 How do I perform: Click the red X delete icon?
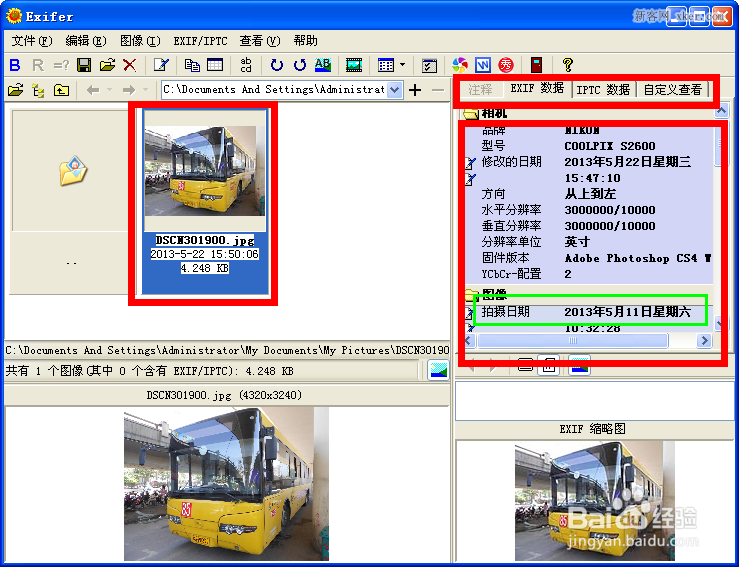(130, 65)
